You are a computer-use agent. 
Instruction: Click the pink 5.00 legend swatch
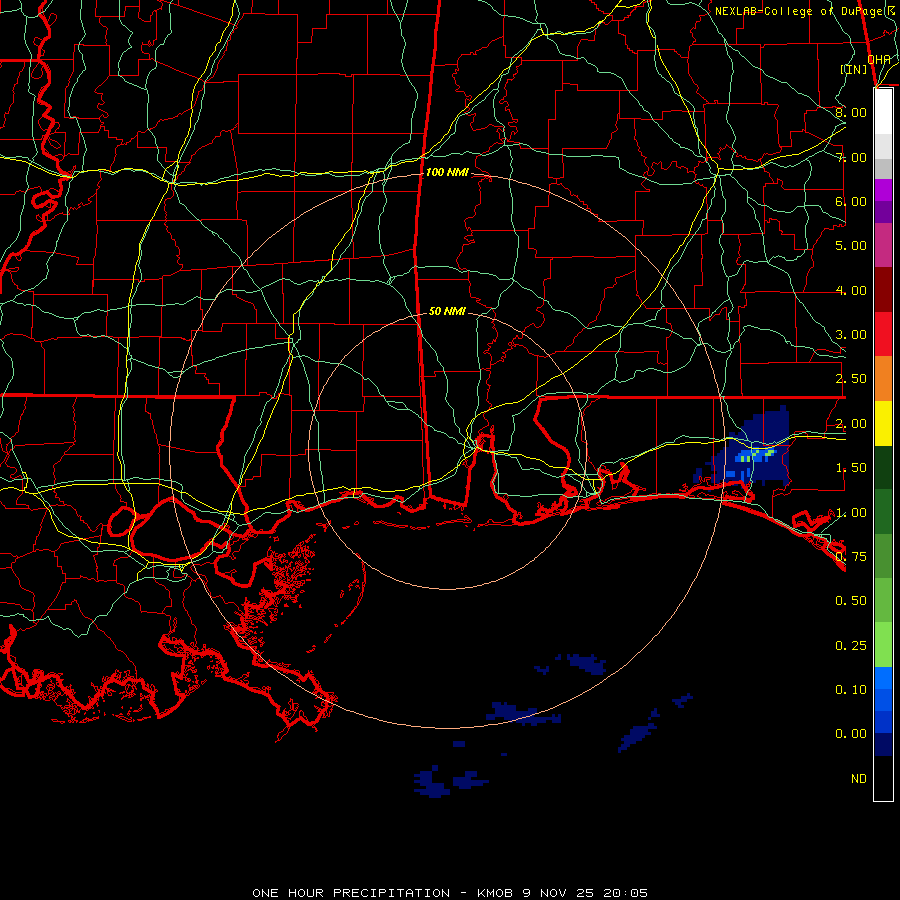click(x=883, y=245)
